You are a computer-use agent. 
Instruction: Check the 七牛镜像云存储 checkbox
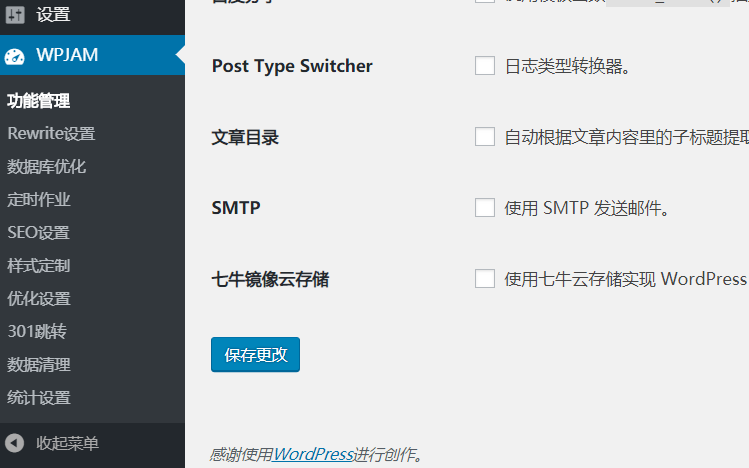(485, 279)
